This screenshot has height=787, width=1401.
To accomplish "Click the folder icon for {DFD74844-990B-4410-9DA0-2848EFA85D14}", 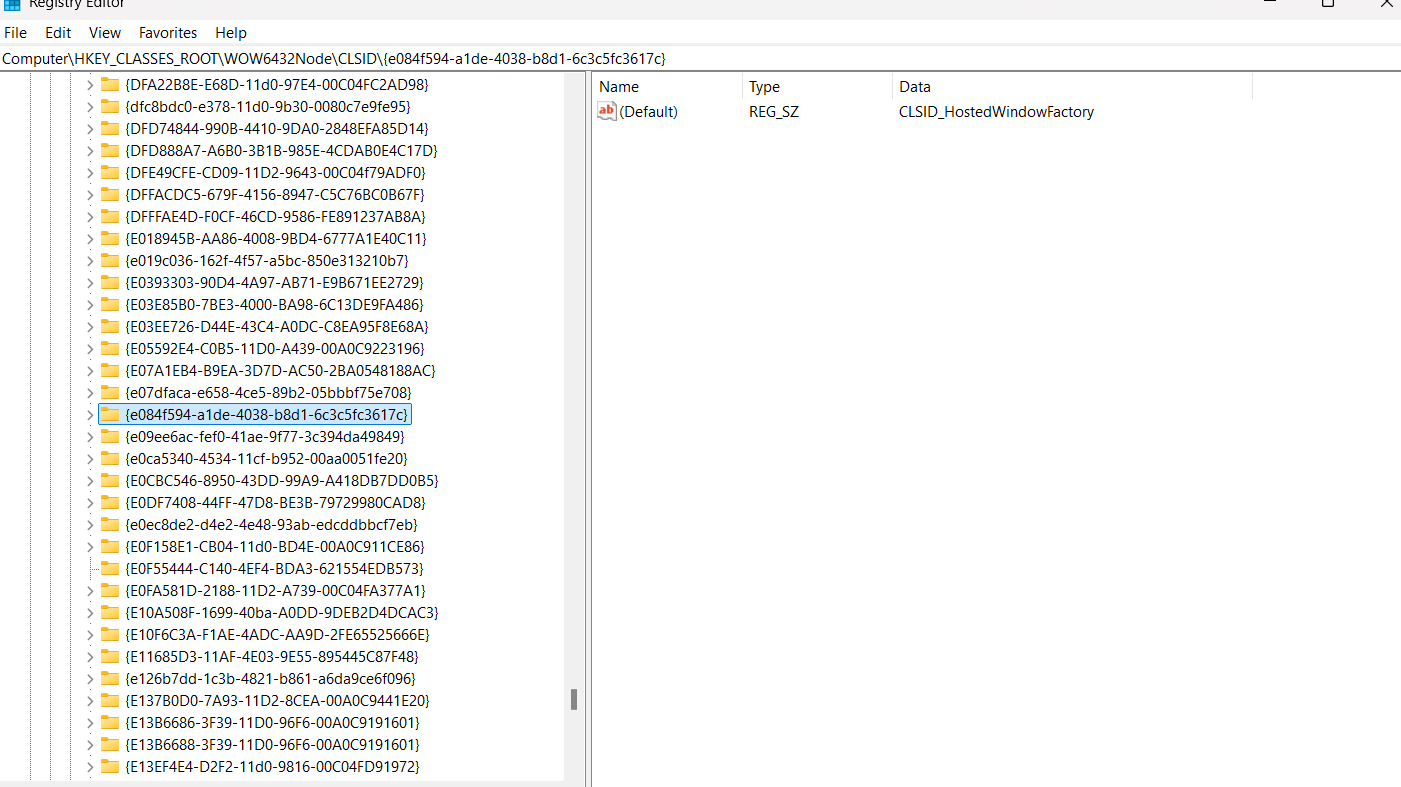I will pyautogui.click(x=110, y=128).
